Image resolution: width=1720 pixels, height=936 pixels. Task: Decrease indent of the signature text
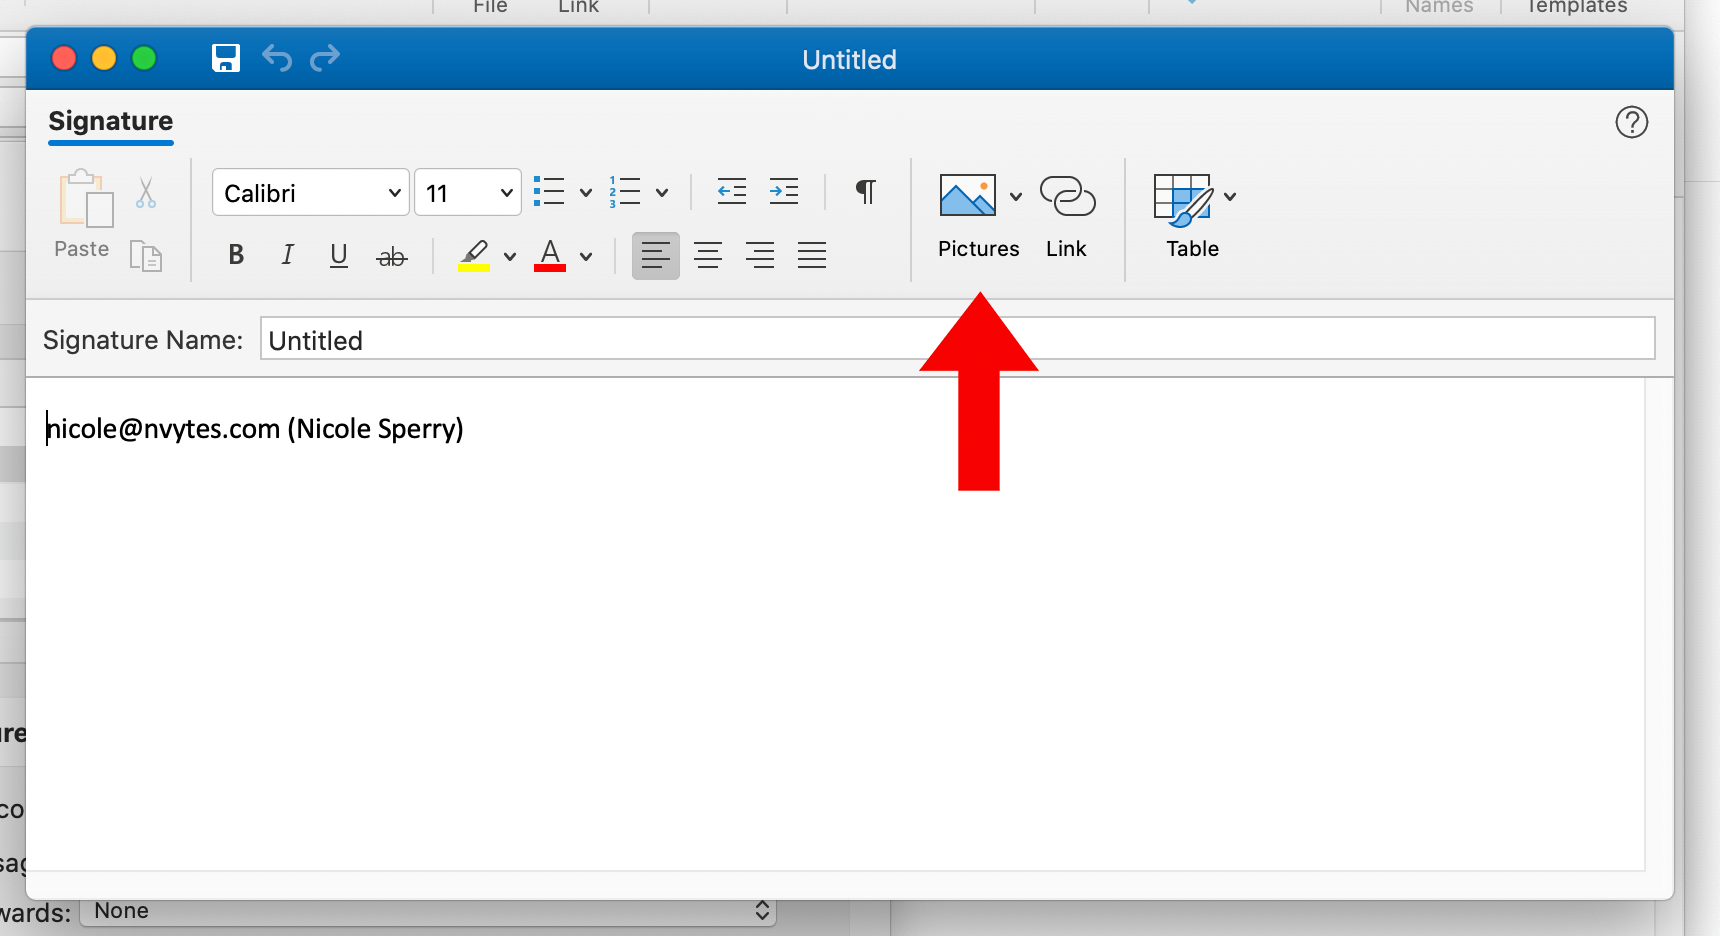(732, 191)
